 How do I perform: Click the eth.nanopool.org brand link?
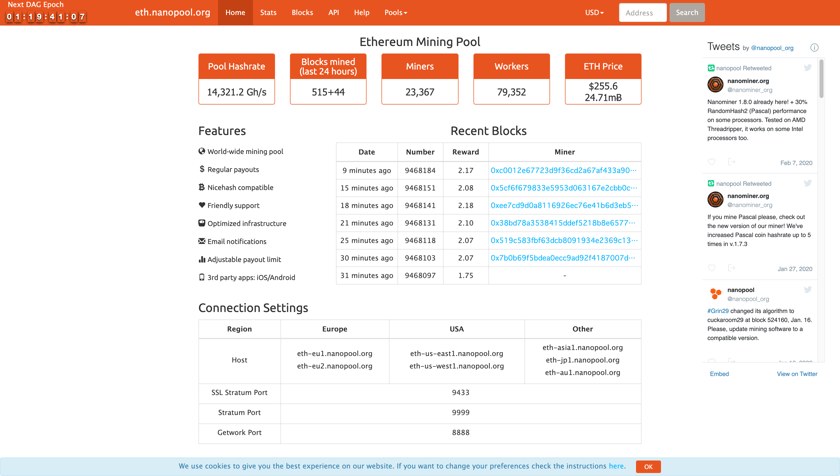click(172, 12)
